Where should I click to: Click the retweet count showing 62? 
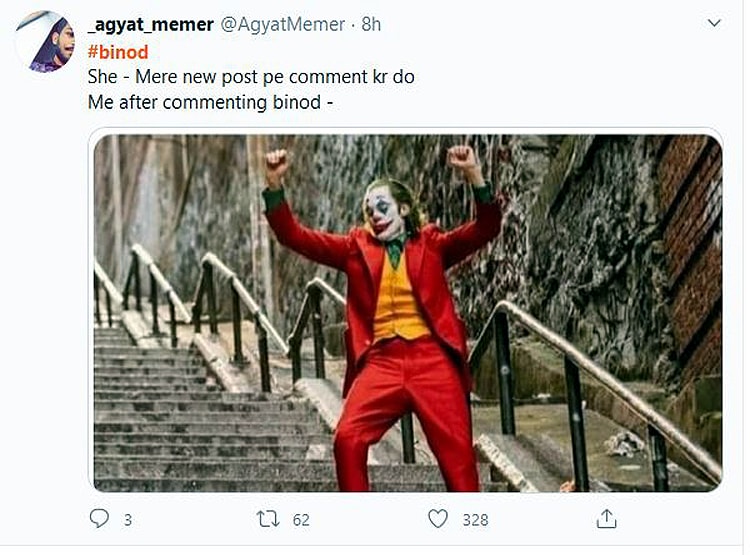pos(299,520)
